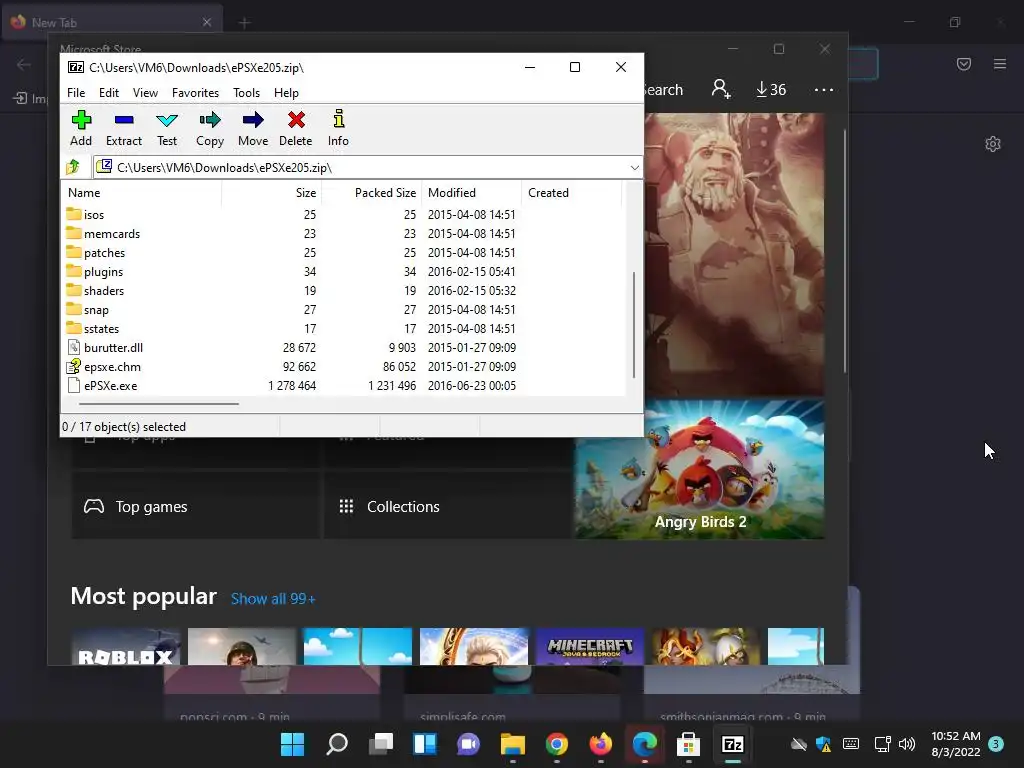
Task: Run the Test archive tool
Action: [x=167, y=128]
